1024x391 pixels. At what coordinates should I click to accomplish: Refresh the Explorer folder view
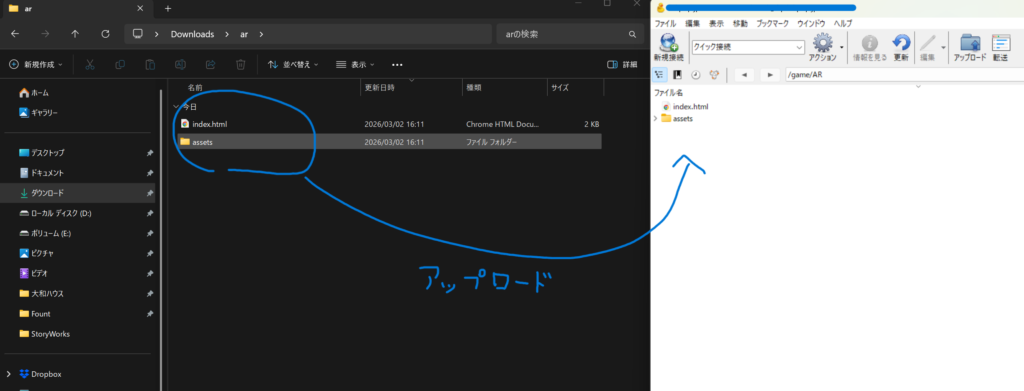click(x=105, y=34)
